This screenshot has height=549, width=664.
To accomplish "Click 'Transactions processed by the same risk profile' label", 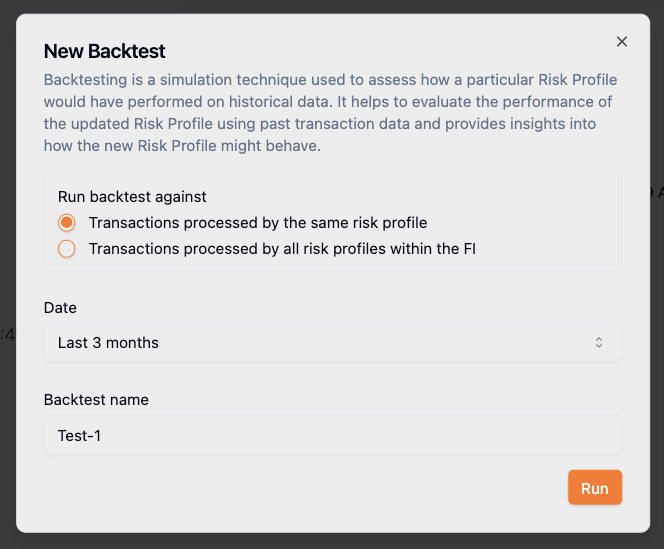I will coord(258,222).
